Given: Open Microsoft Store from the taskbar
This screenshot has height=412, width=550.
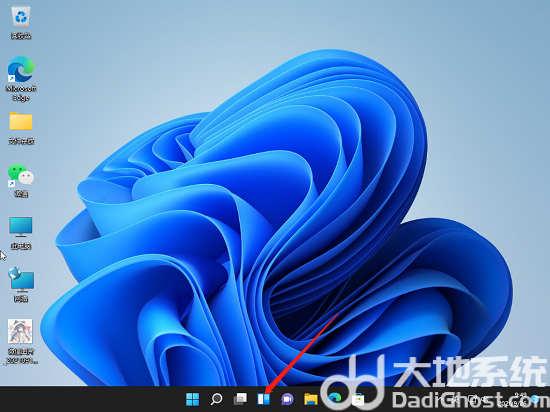Looking at the screenshot, I should pyautogui.click(x=358, y=399).
